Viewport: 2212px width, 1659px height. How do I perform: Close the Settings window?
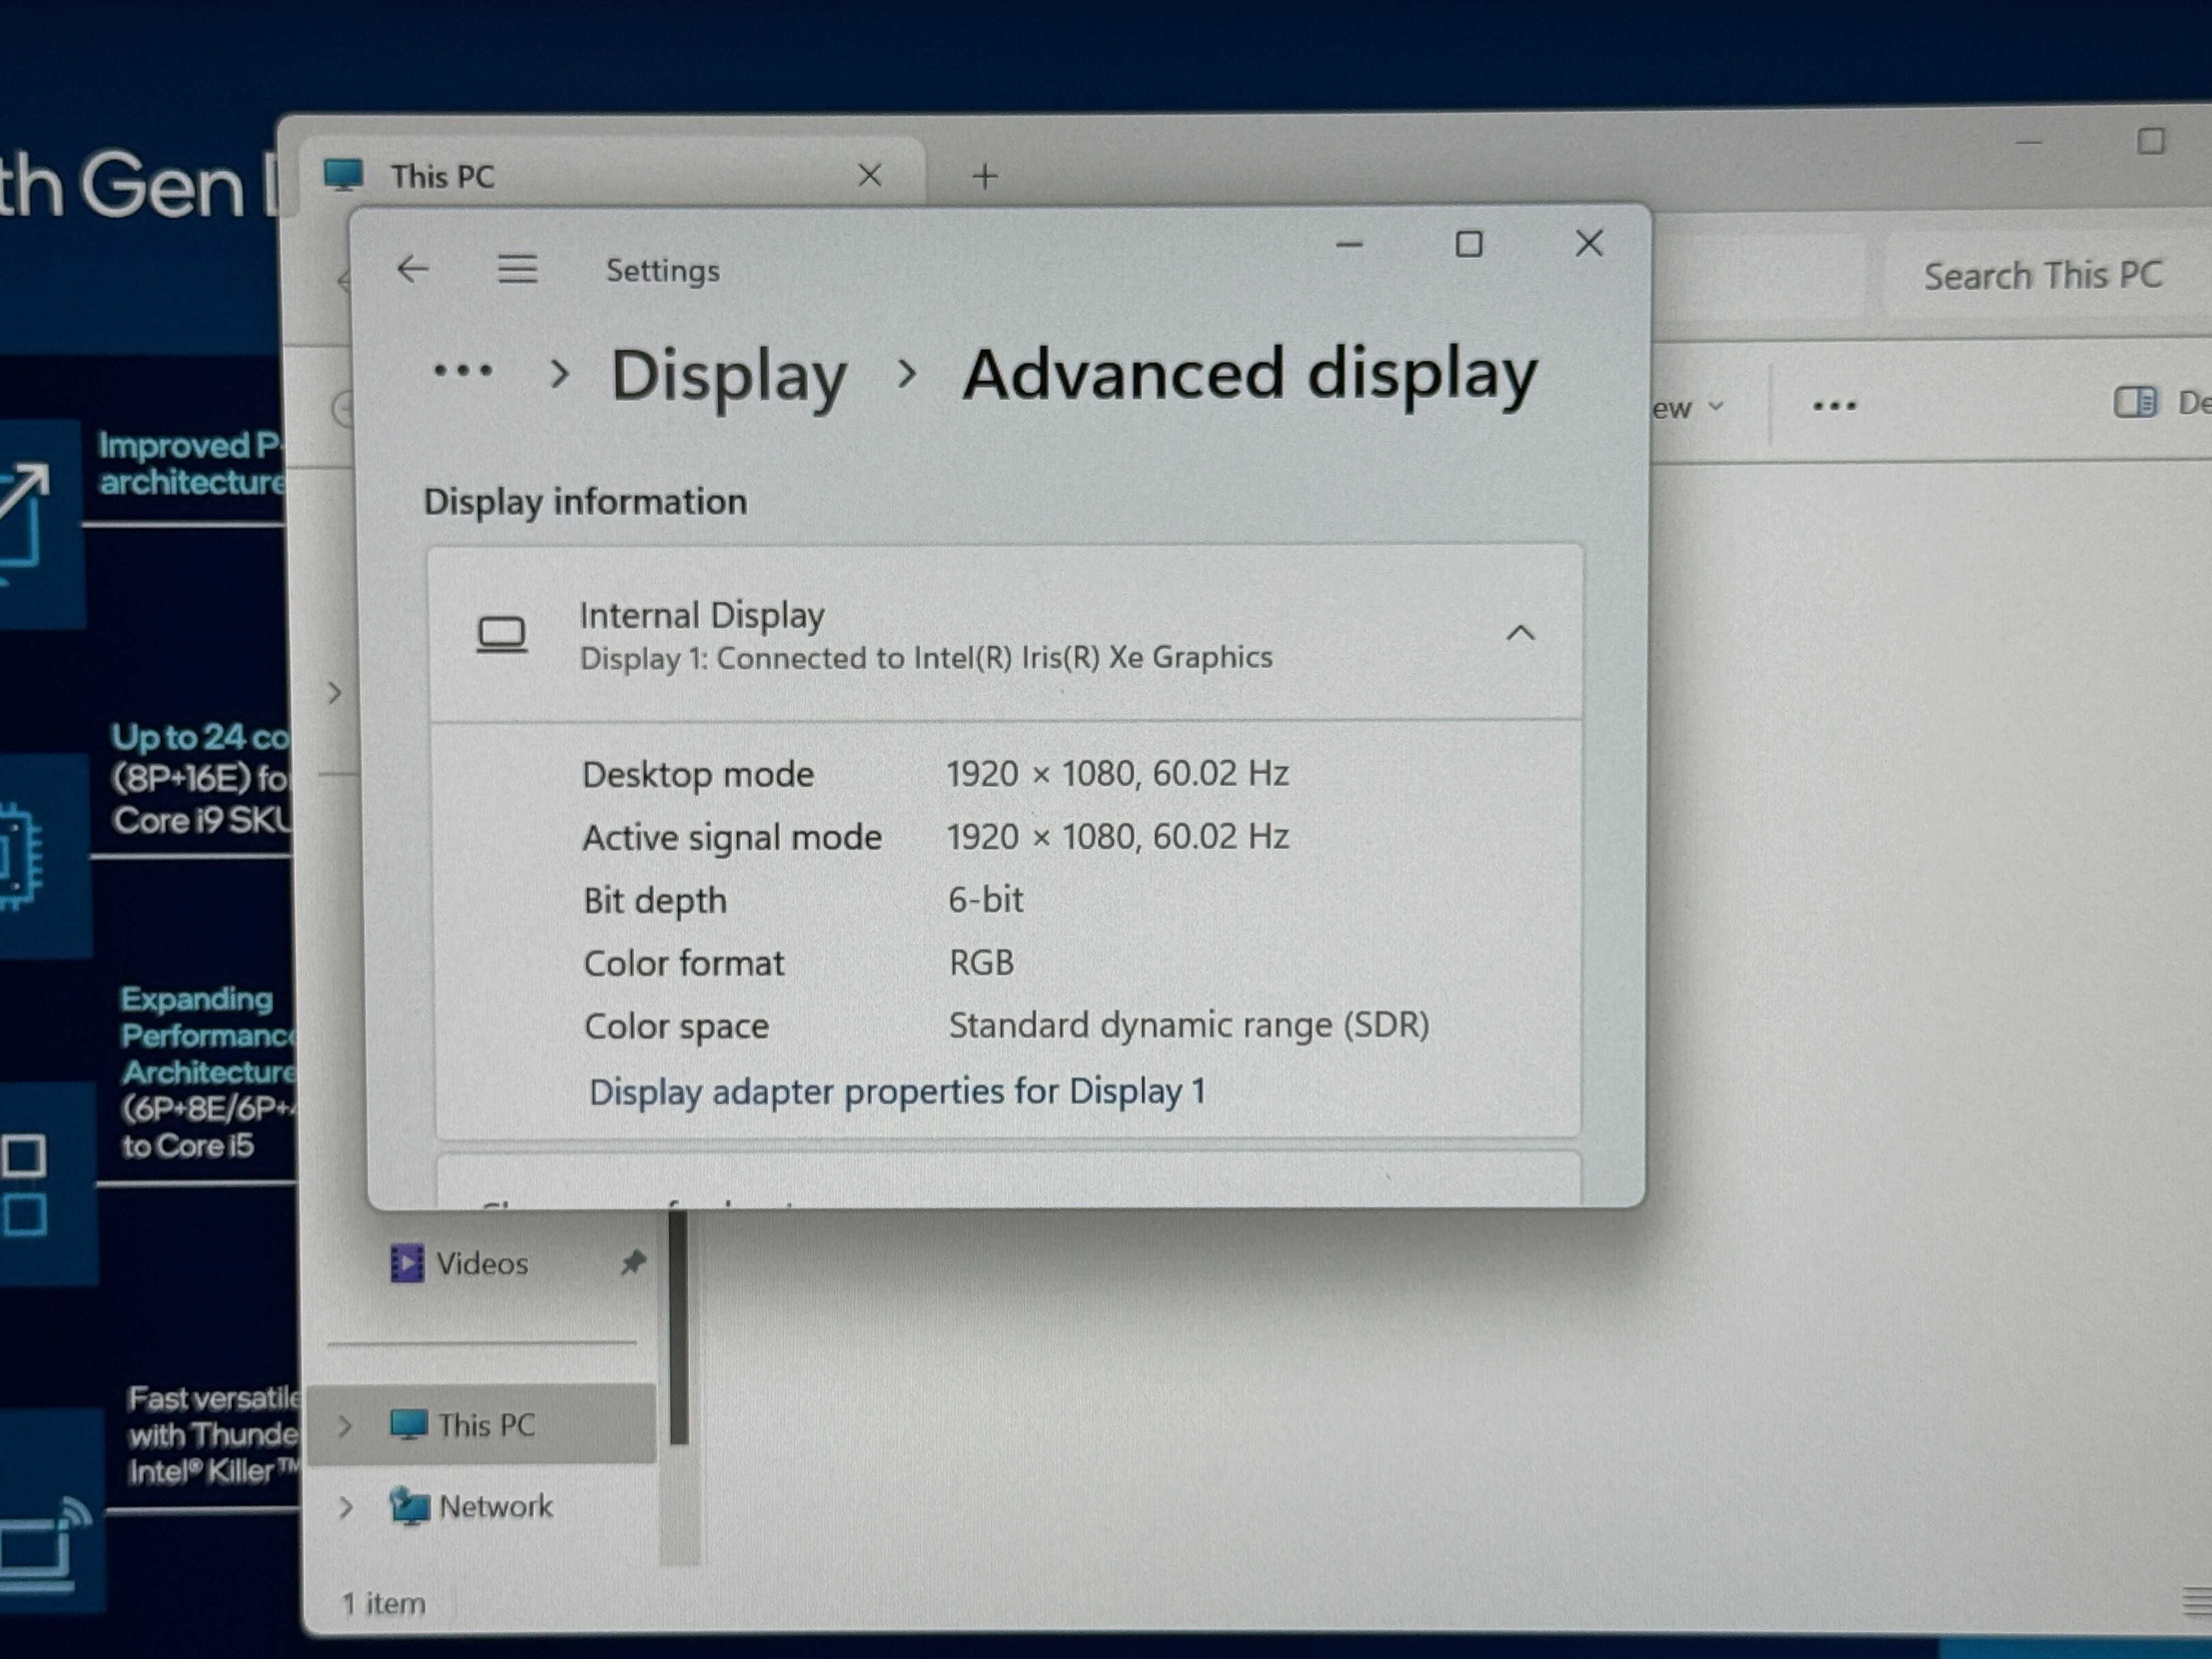[1589, 243]
